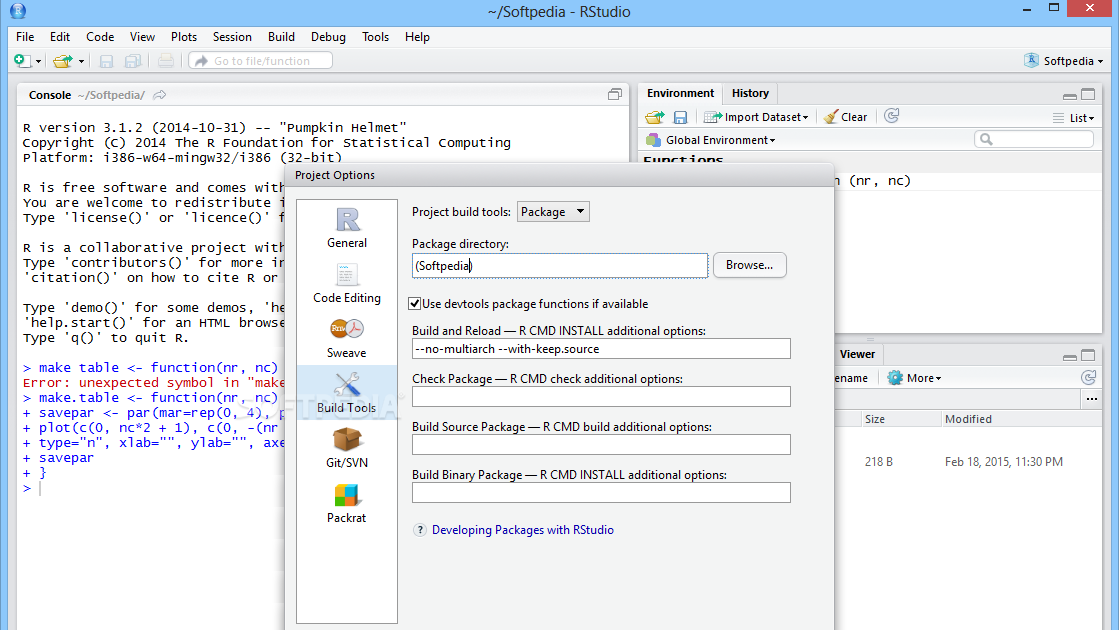Click the help question mark icon
1119x630 pixels.
point(420,529)
